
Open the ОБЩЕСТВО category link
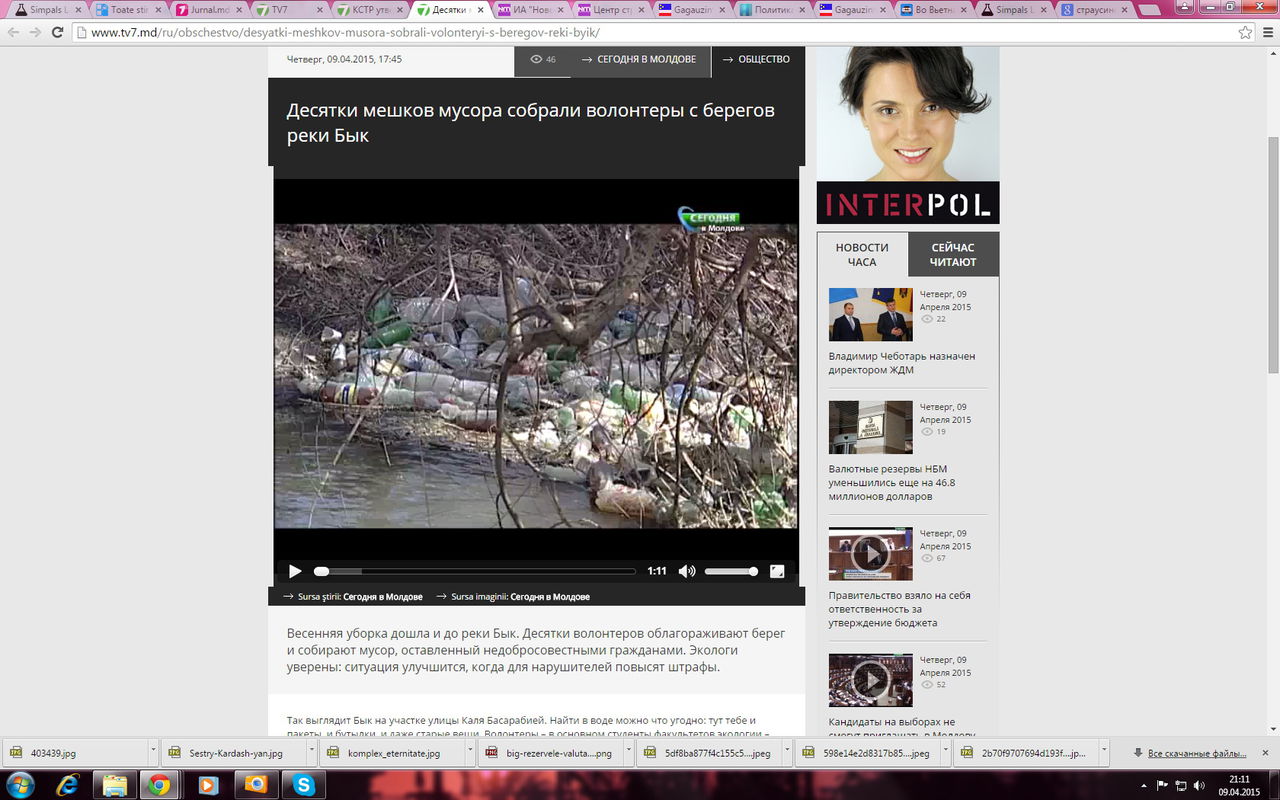[757, 60]
